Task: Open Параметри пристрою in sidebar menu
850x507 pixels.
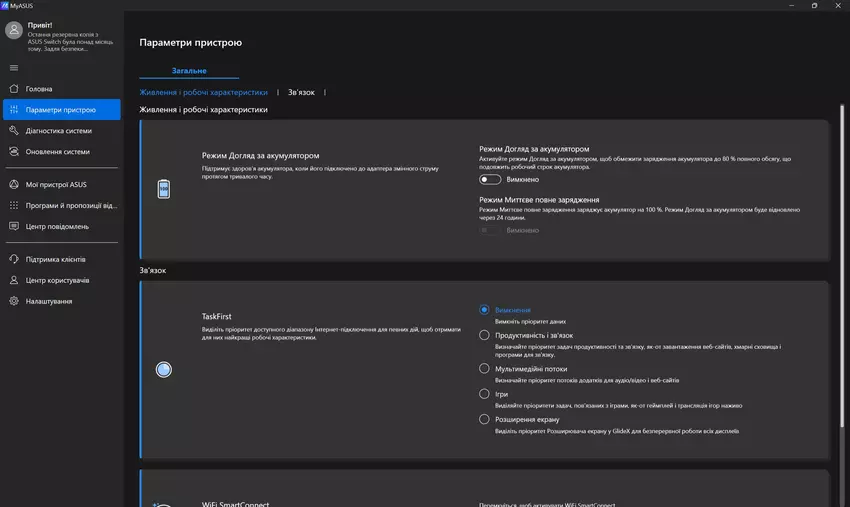Action: click(x=61, y=110)
